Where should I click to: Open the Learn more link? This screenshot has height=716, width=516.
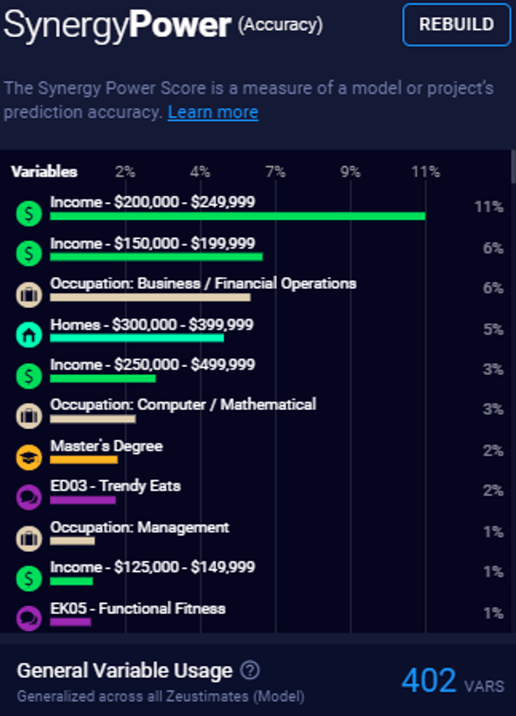coord(213,112)
